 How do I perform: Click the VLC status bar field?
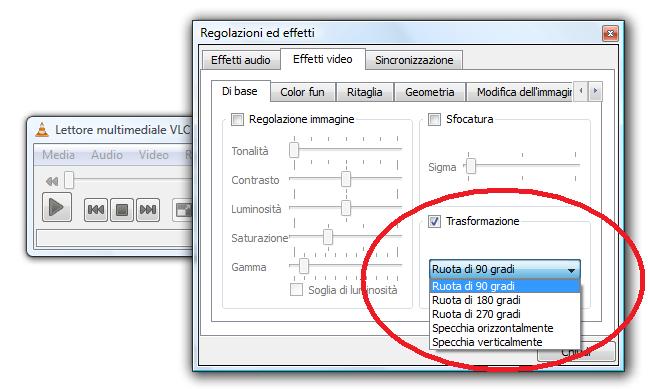pyautogui.click(x=114, y=239)
